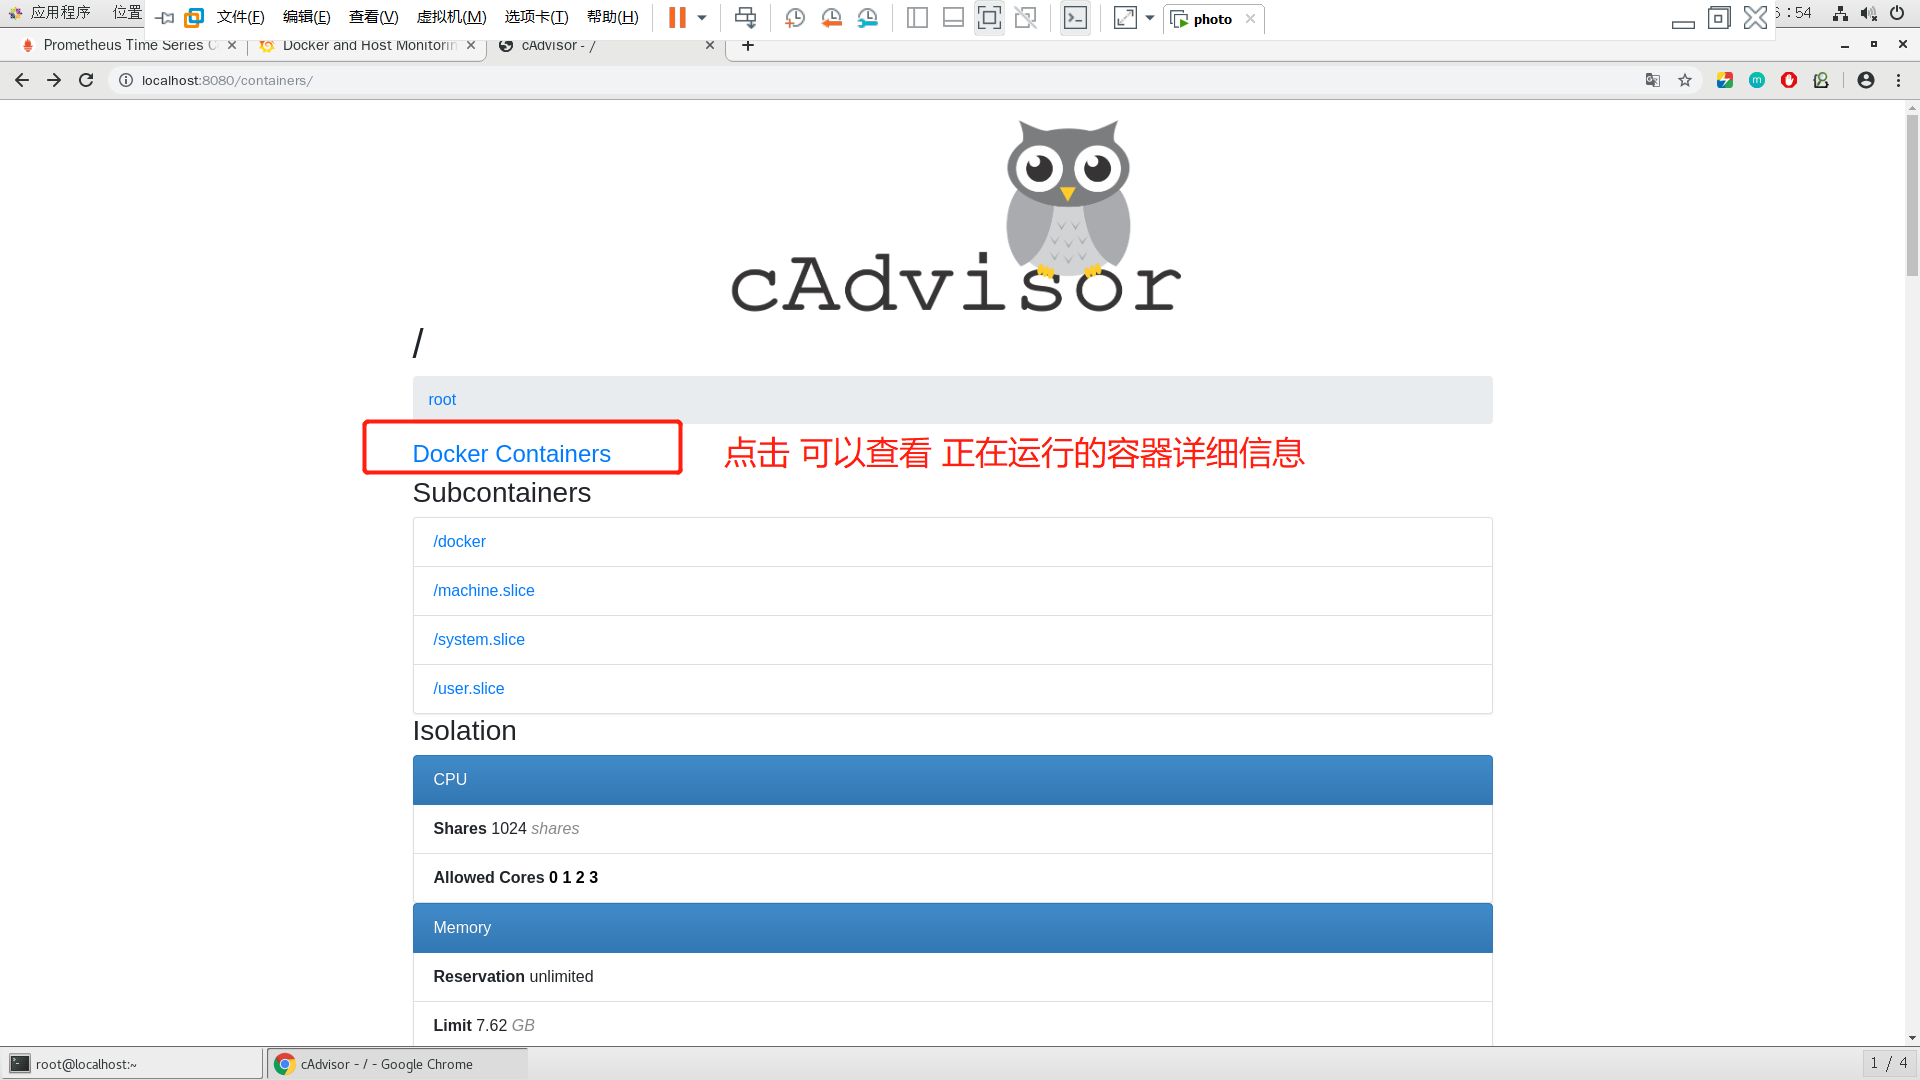
Task: Toggle the library sidebar view
Action: pyautogui.click(x=917, y=18)
